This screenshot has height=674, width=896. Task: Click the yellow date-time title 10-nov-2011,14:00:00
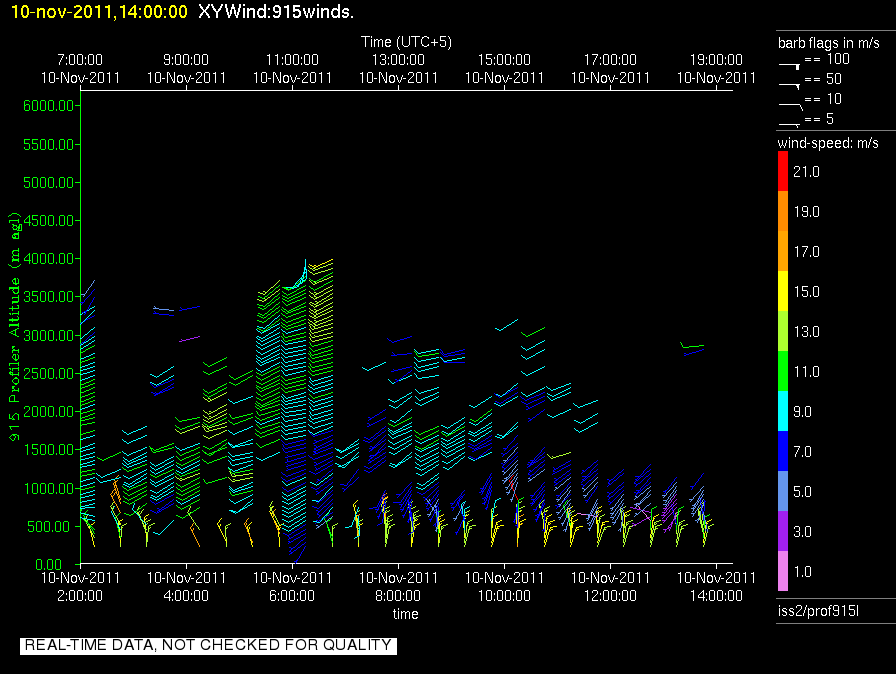click(x=99, y=11)
